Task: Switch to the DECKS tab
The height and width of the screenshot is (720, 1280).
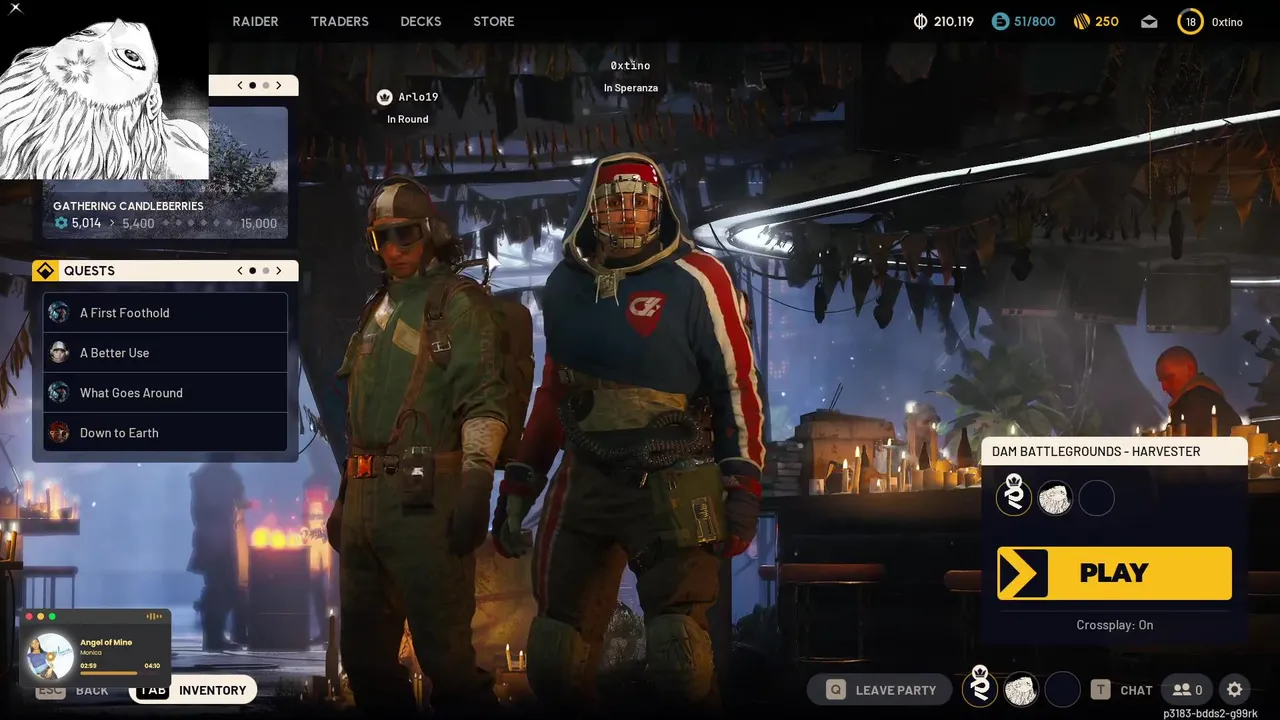Action: (x=420, y=21)
